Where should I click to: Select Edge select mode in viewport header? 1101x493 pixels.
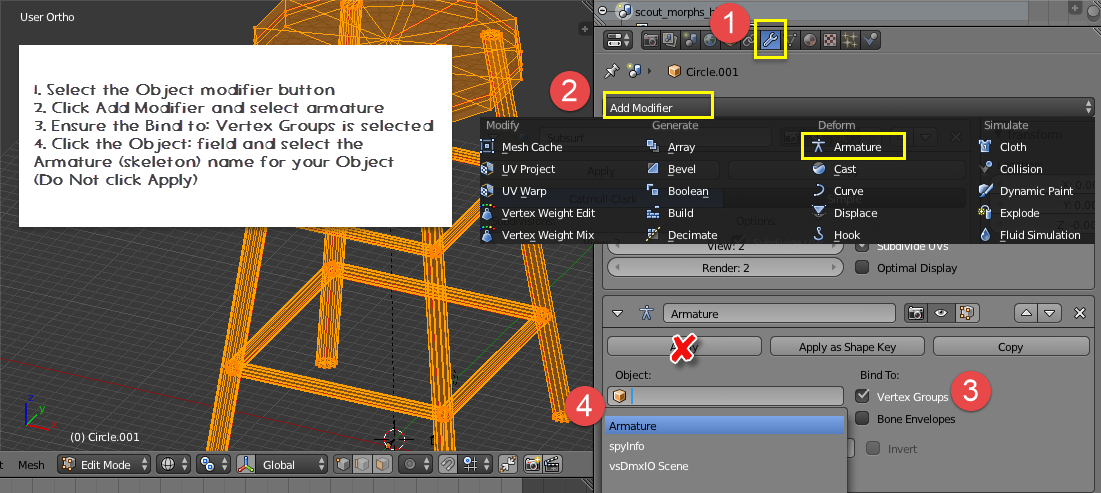[362, 464]
